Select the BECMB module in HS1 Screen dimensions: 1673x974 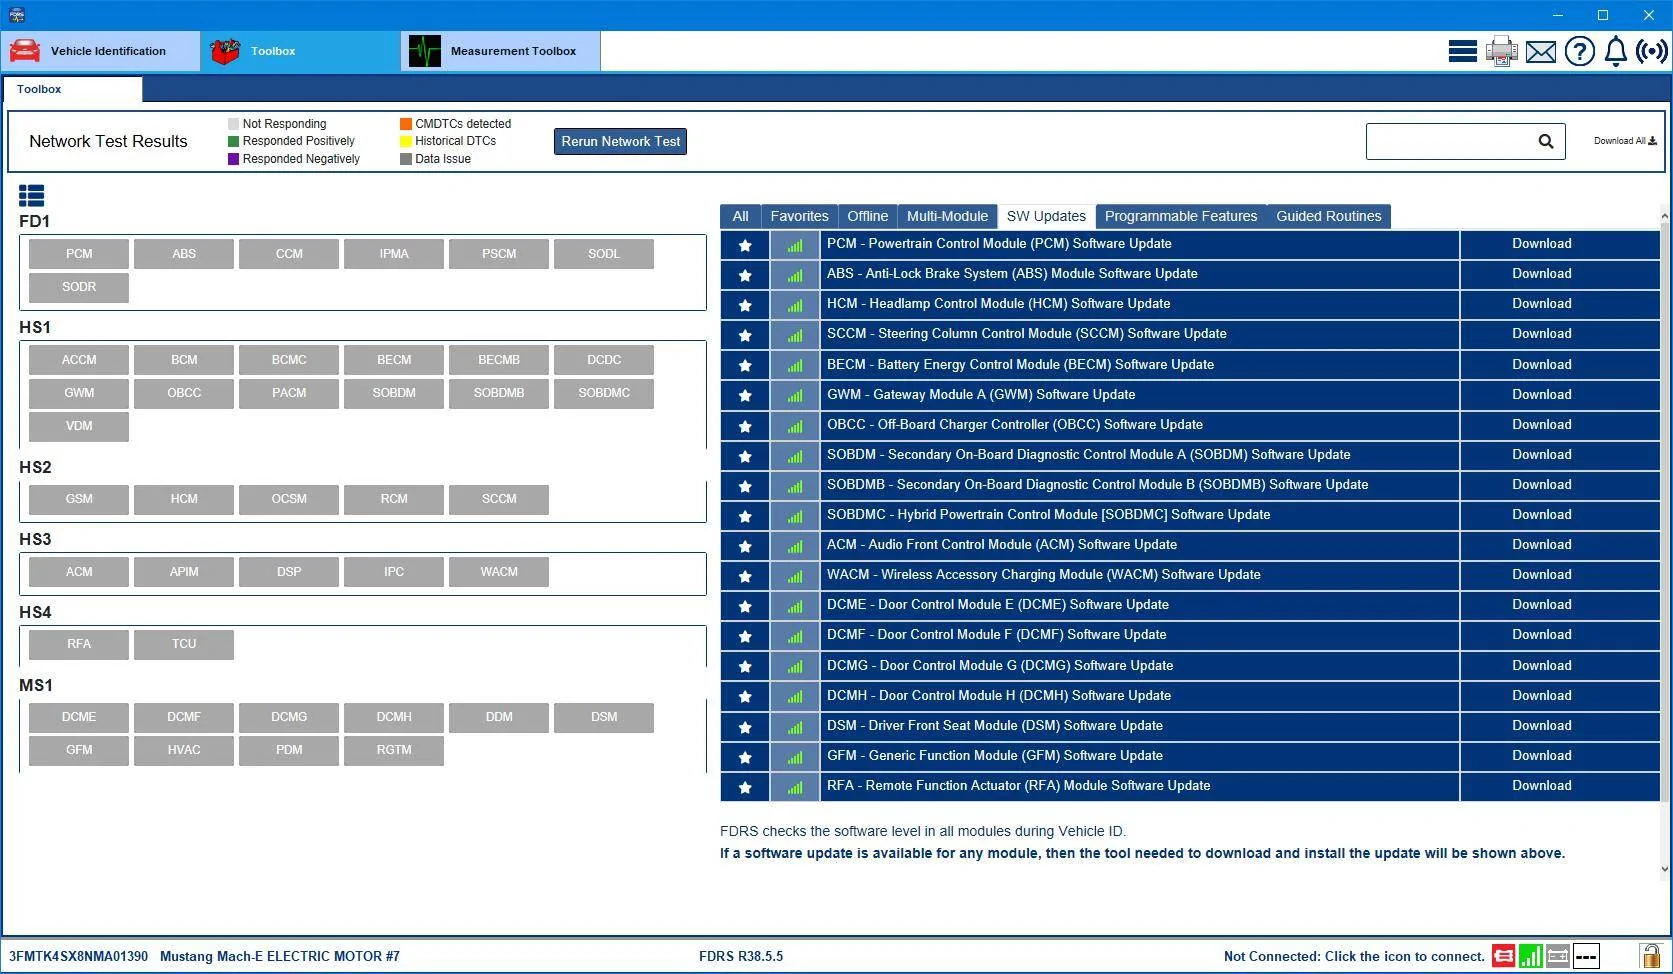click(x=499, y=360)
